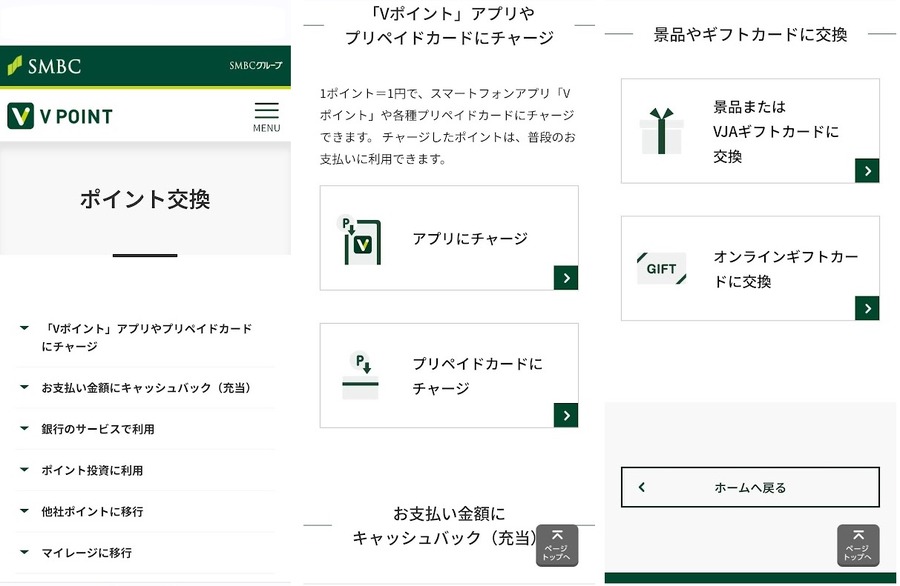900x586 pixels.
Task: Click the ホームへ戻る button
Action: tap(750, 487)
